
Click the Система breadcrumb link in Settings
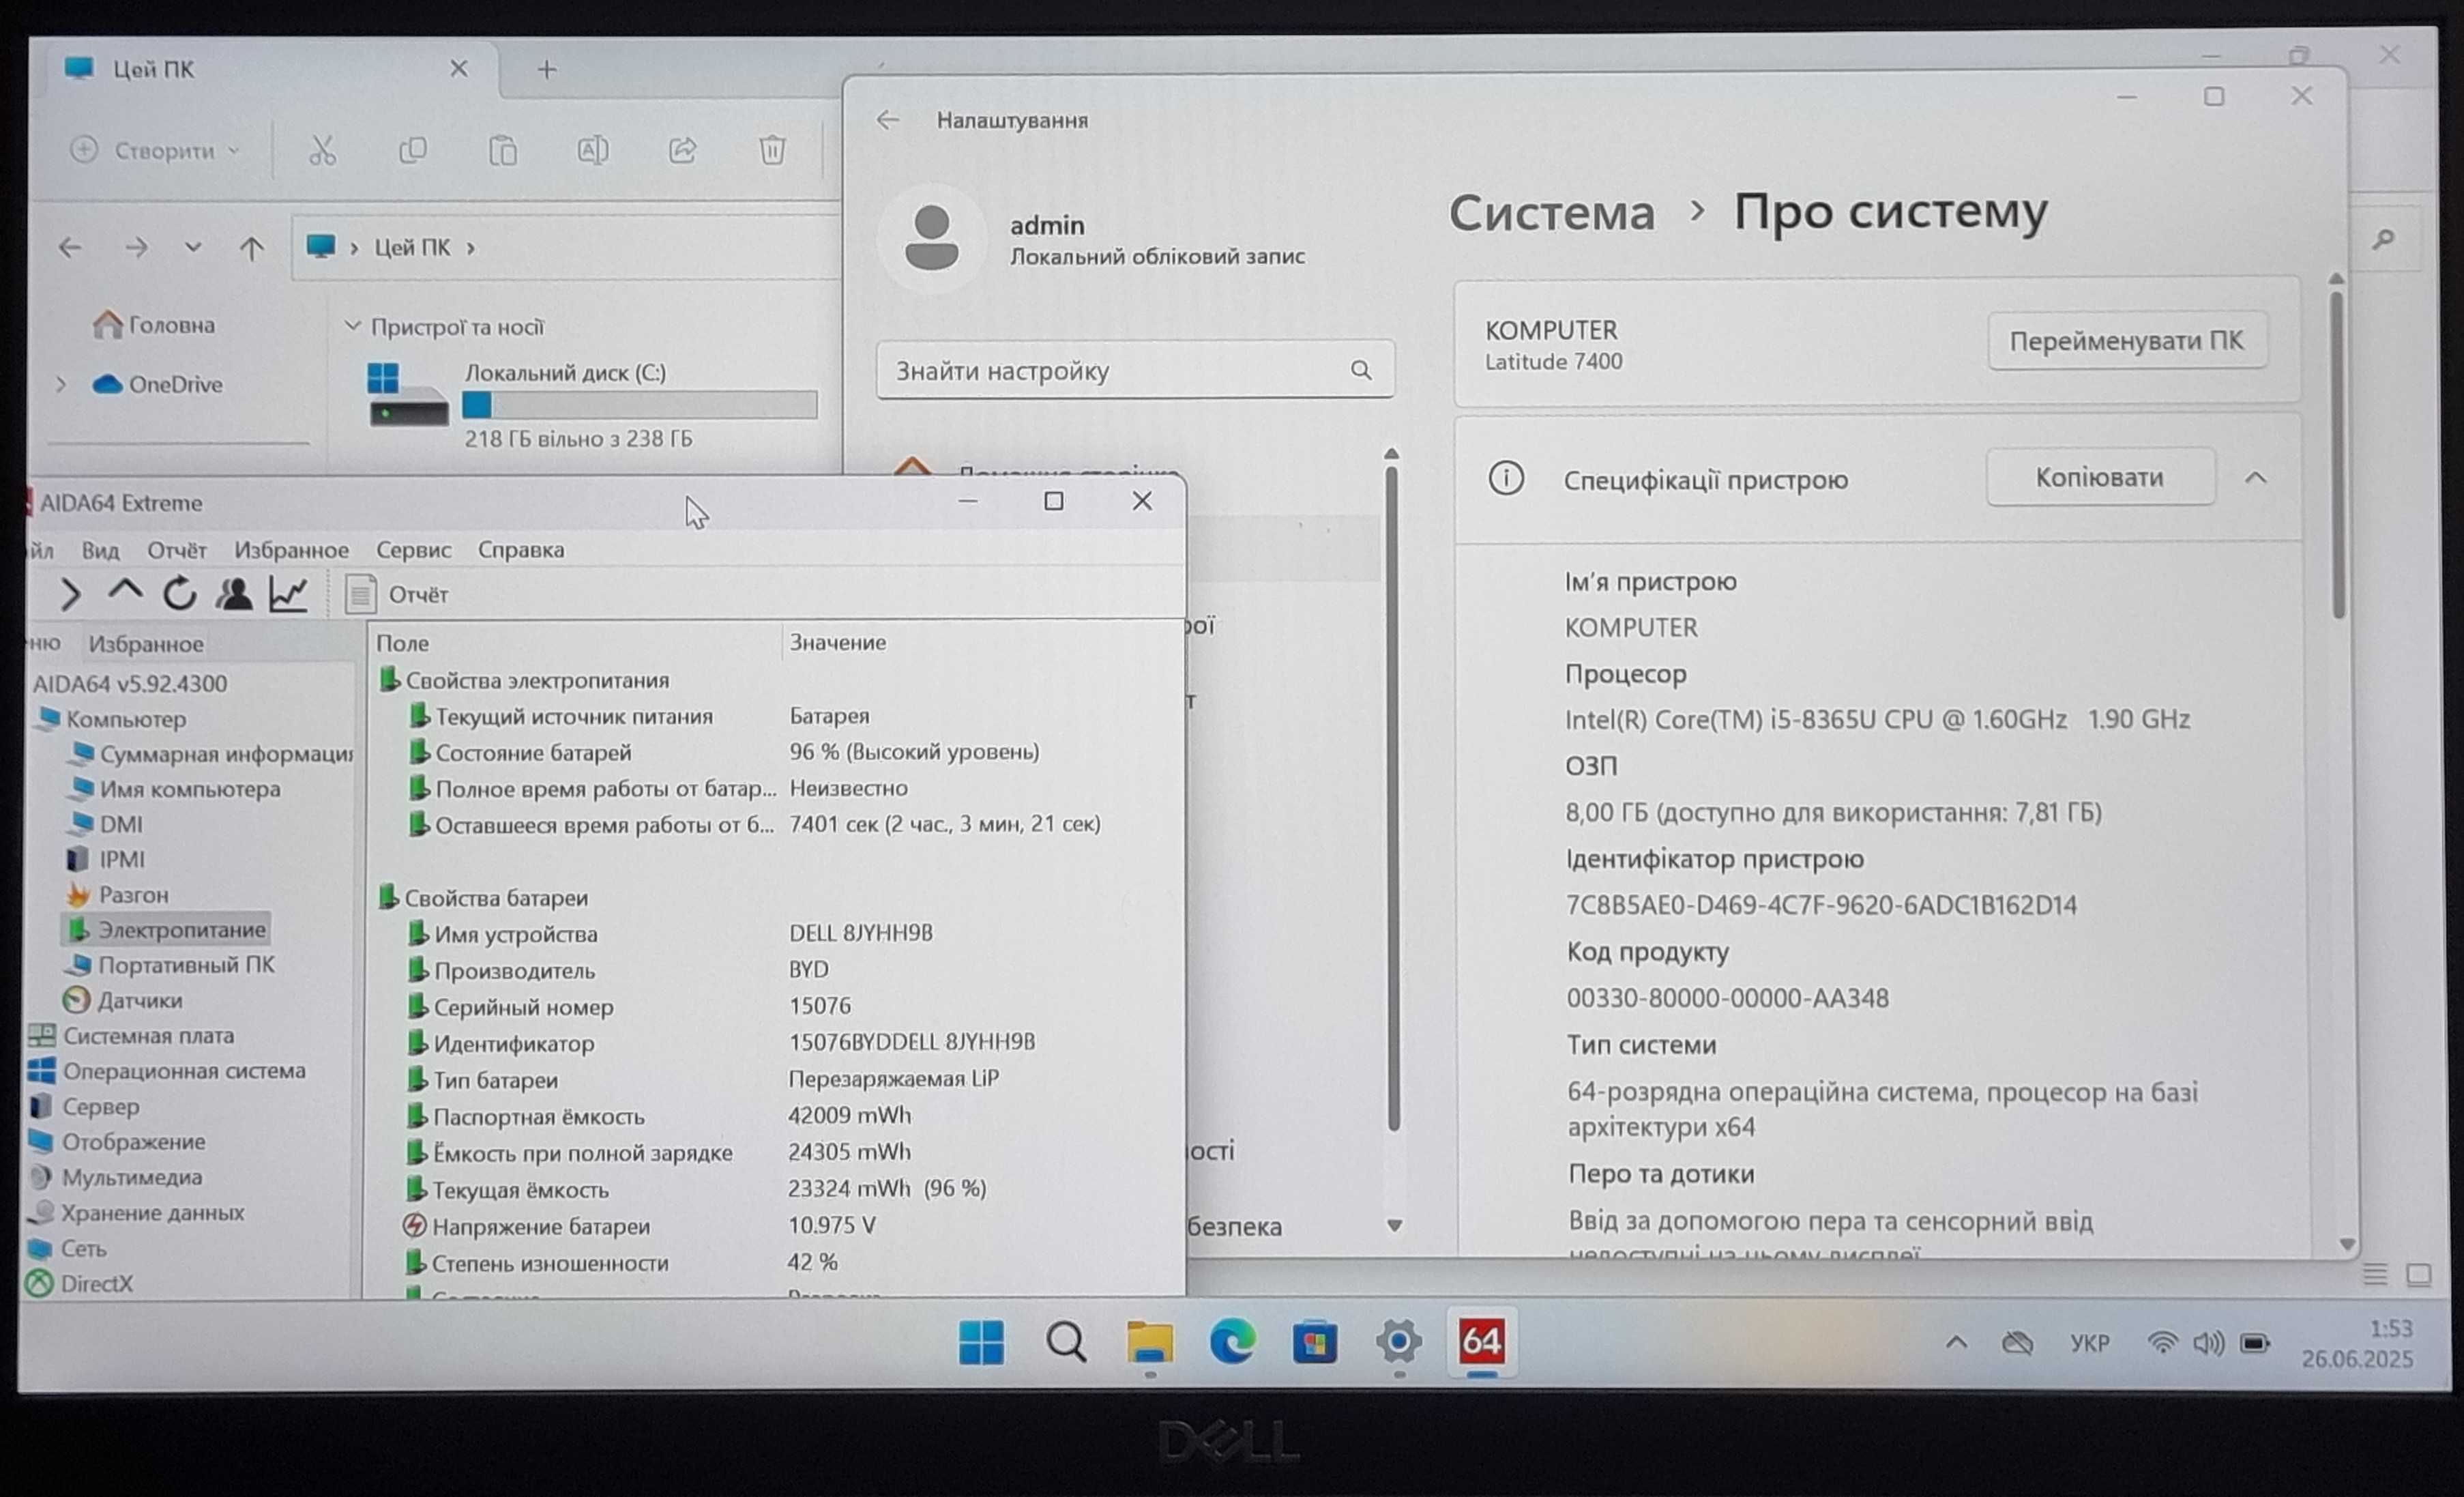pos(1551,212)
